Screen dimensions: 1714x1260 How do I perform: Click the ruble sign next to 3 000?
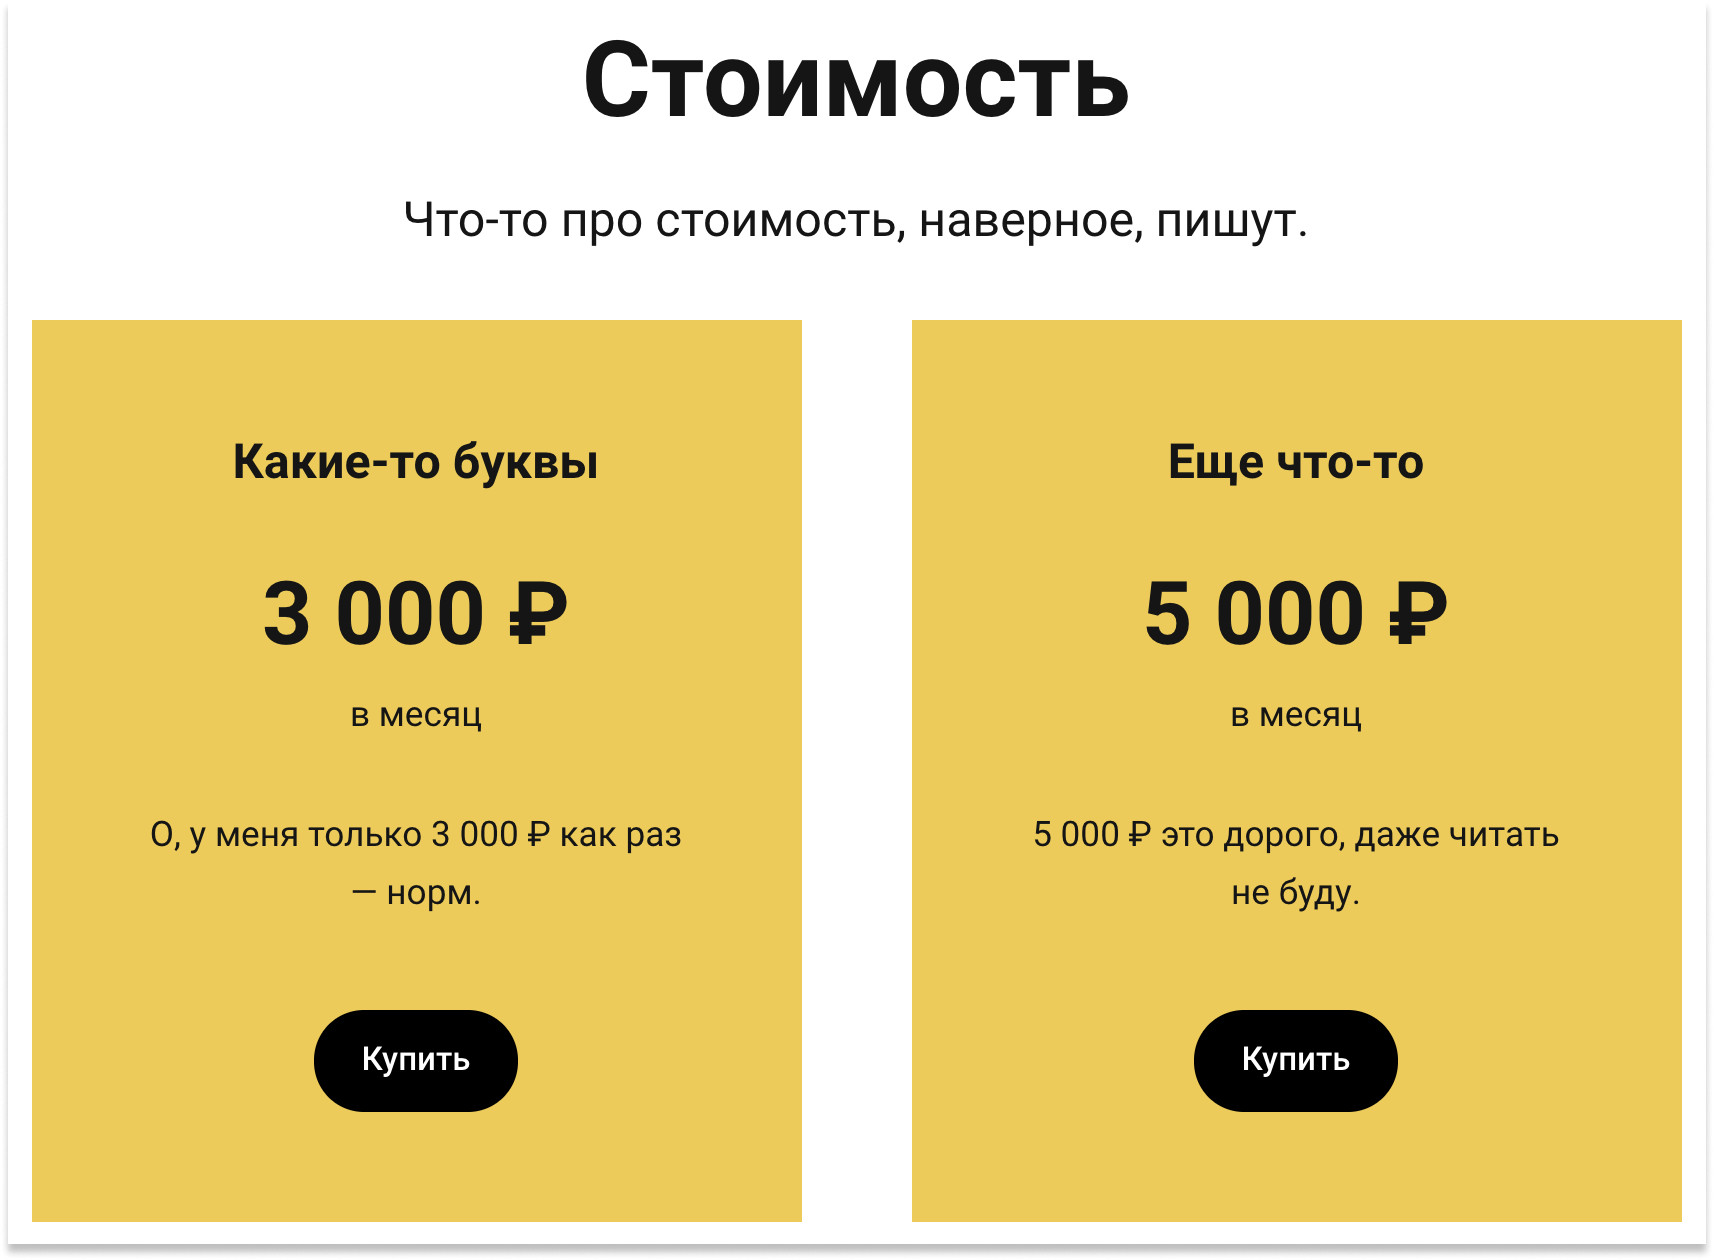(538, 613)
